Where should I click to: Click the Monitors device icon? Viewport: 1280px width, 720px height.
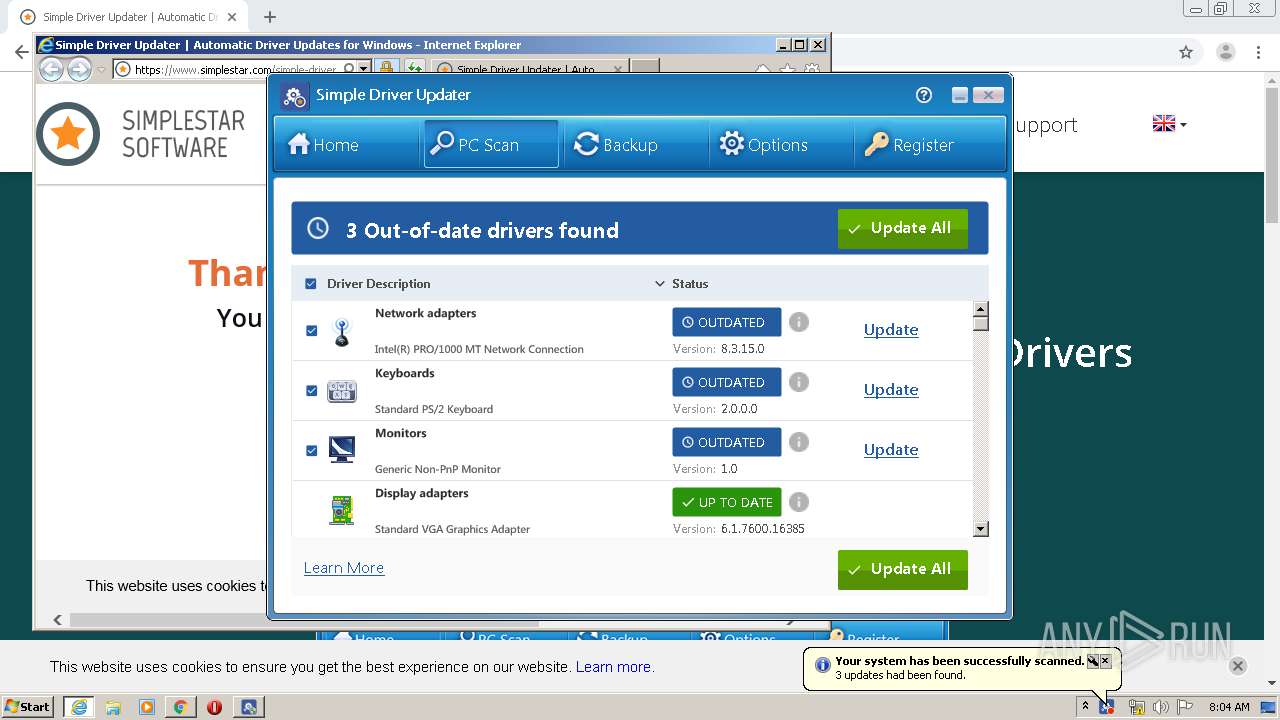pos(342,450)
